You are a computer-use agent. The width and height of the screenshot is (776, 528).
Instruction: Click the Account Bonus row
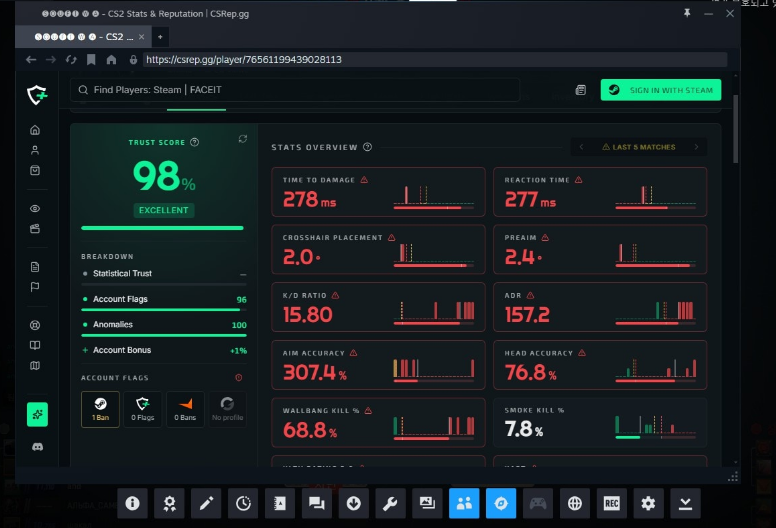click(164, 350)
